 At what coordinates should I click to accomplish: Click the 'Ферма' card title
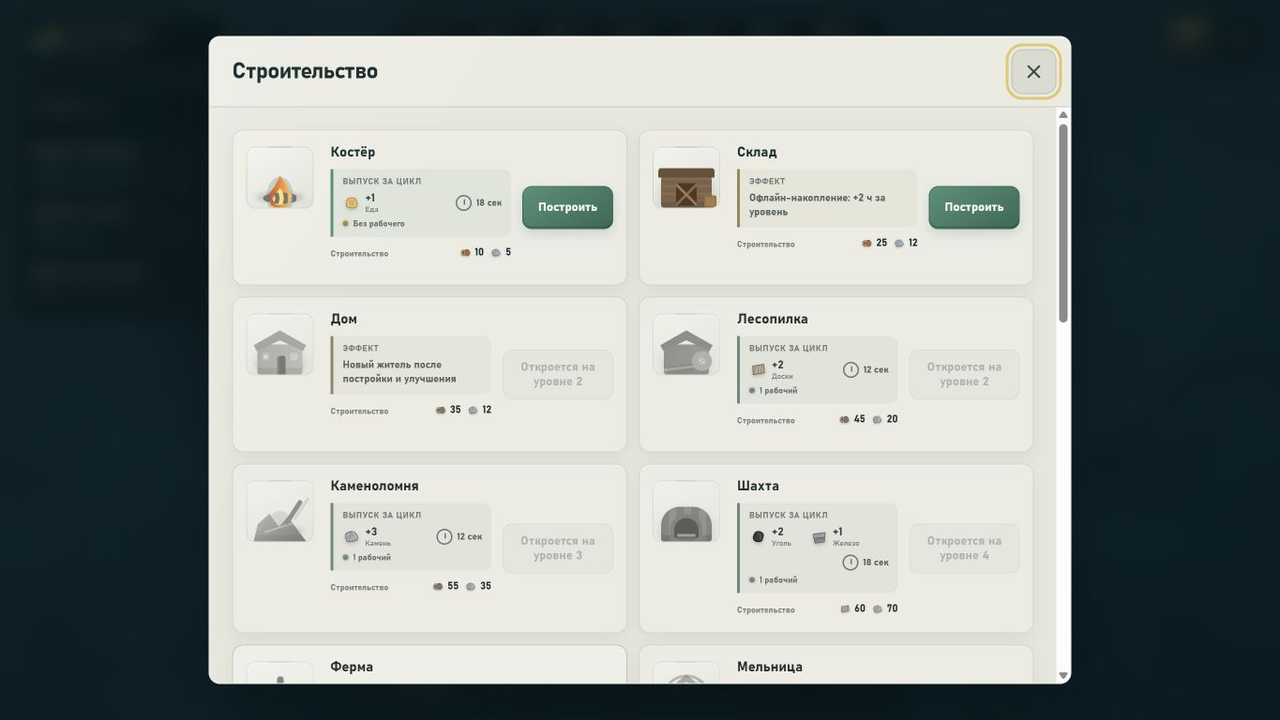(352, 667)
